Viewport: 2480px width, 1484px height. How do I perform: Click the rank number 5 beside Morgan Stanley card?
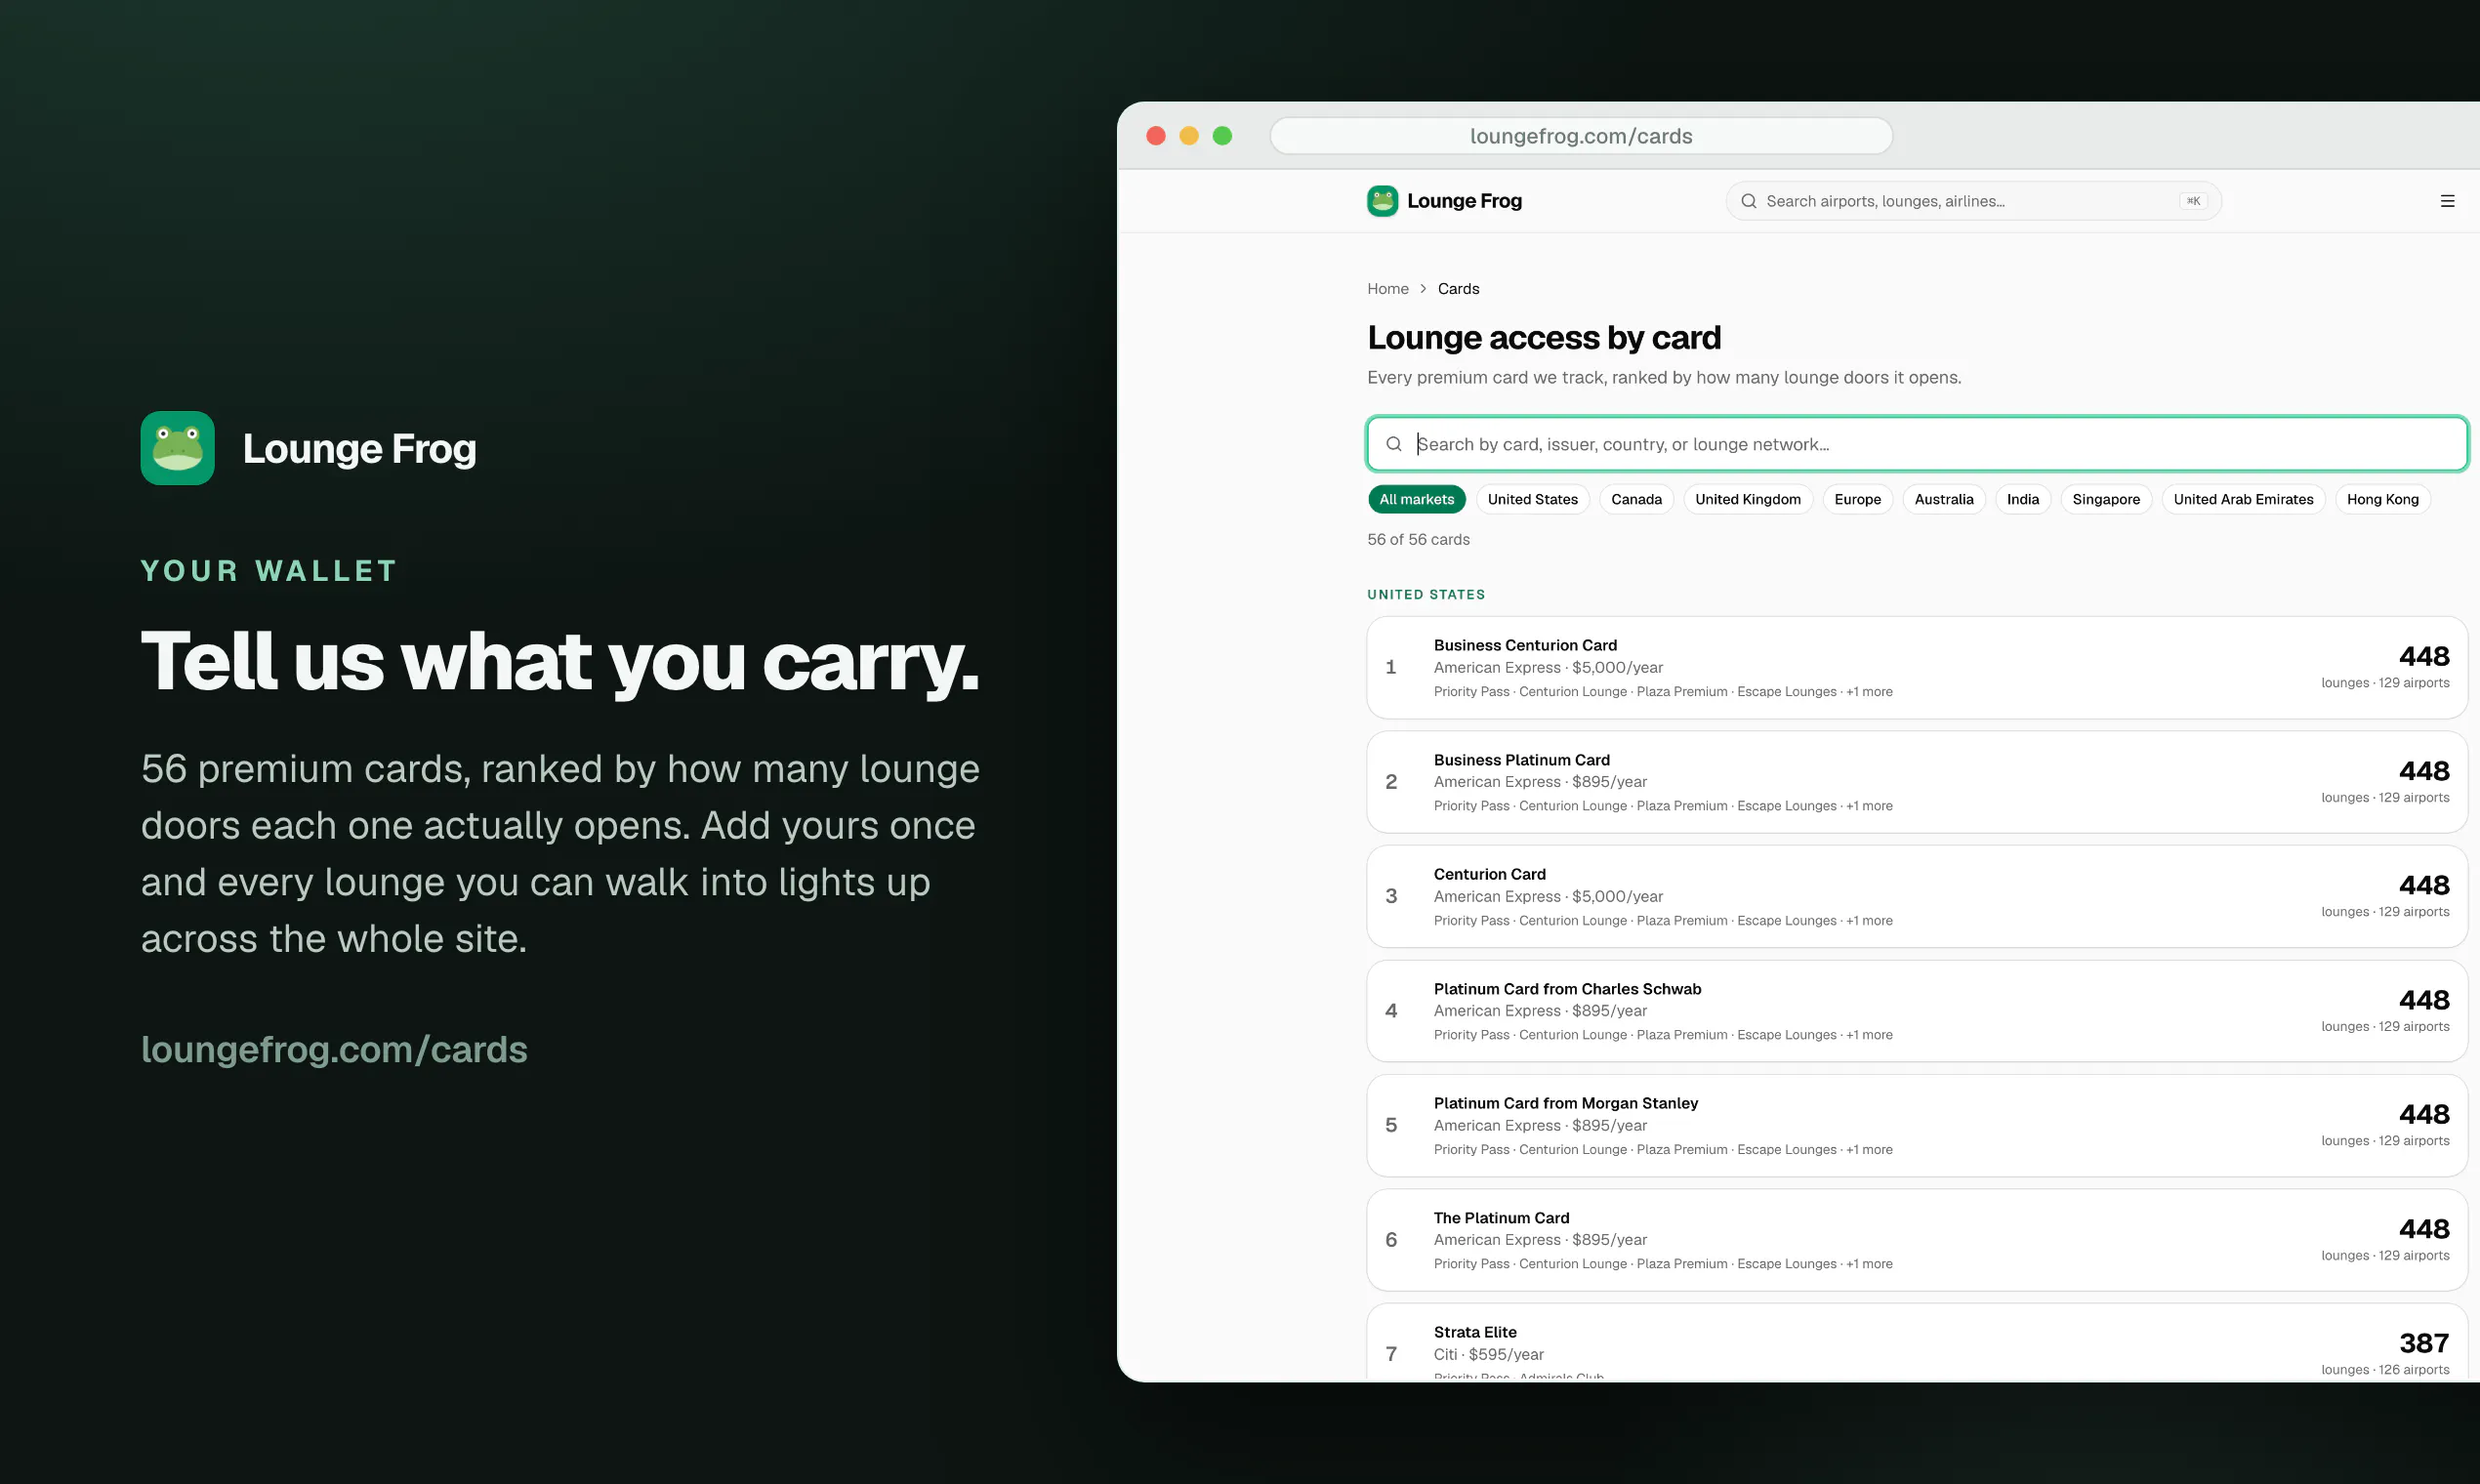click(1390, 1125)
